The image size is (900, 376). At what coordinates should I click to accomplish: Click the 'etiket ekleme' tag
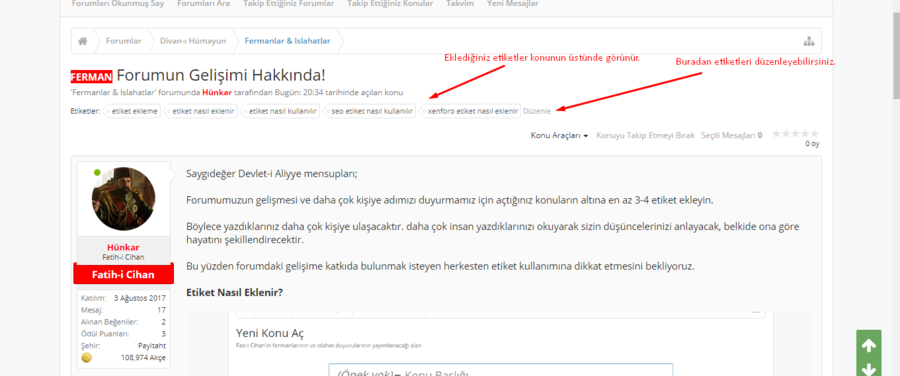133,111
